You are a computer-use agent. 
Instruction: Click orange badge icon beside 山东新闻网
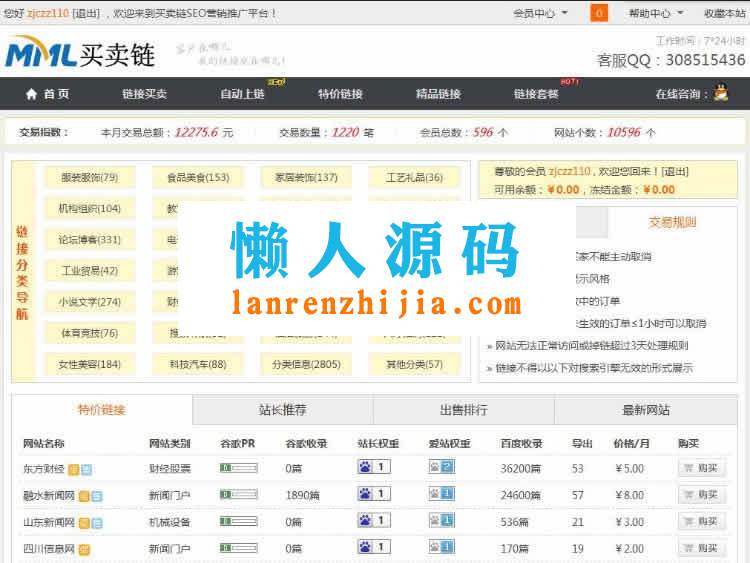click(x=84, y=523)
